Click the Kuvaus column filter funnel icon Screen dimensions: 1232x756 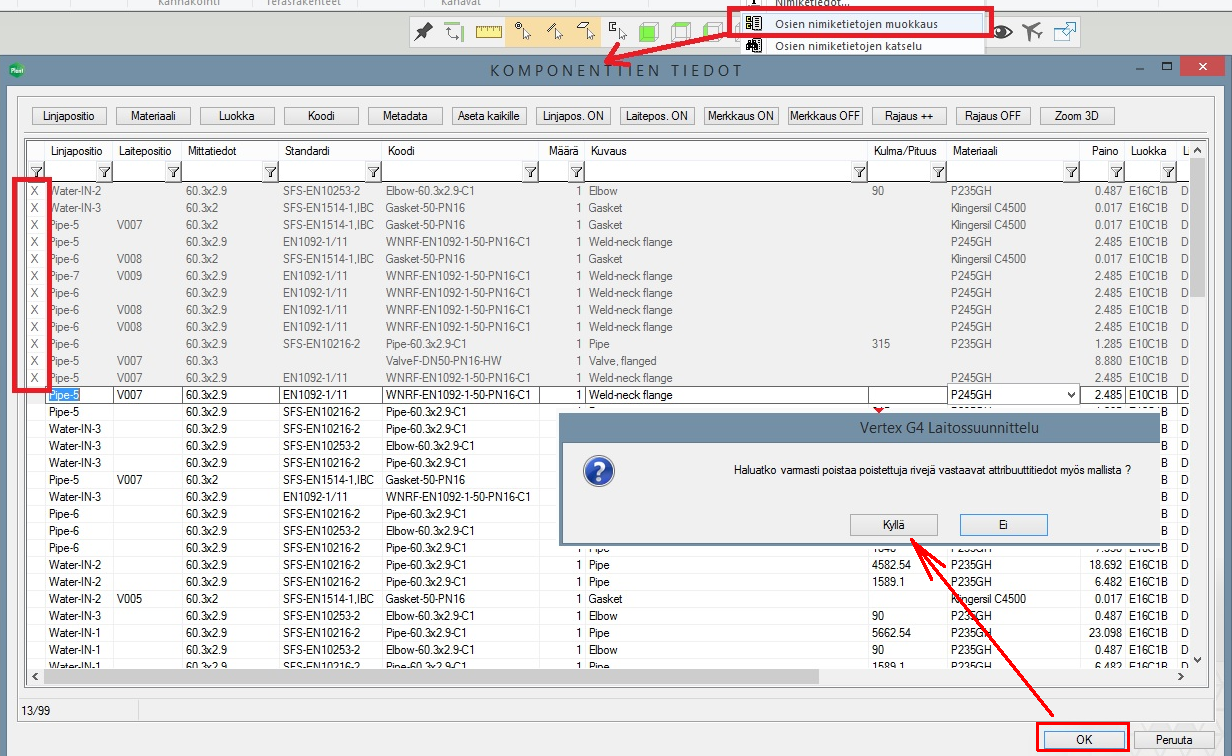tap(859, 173)
